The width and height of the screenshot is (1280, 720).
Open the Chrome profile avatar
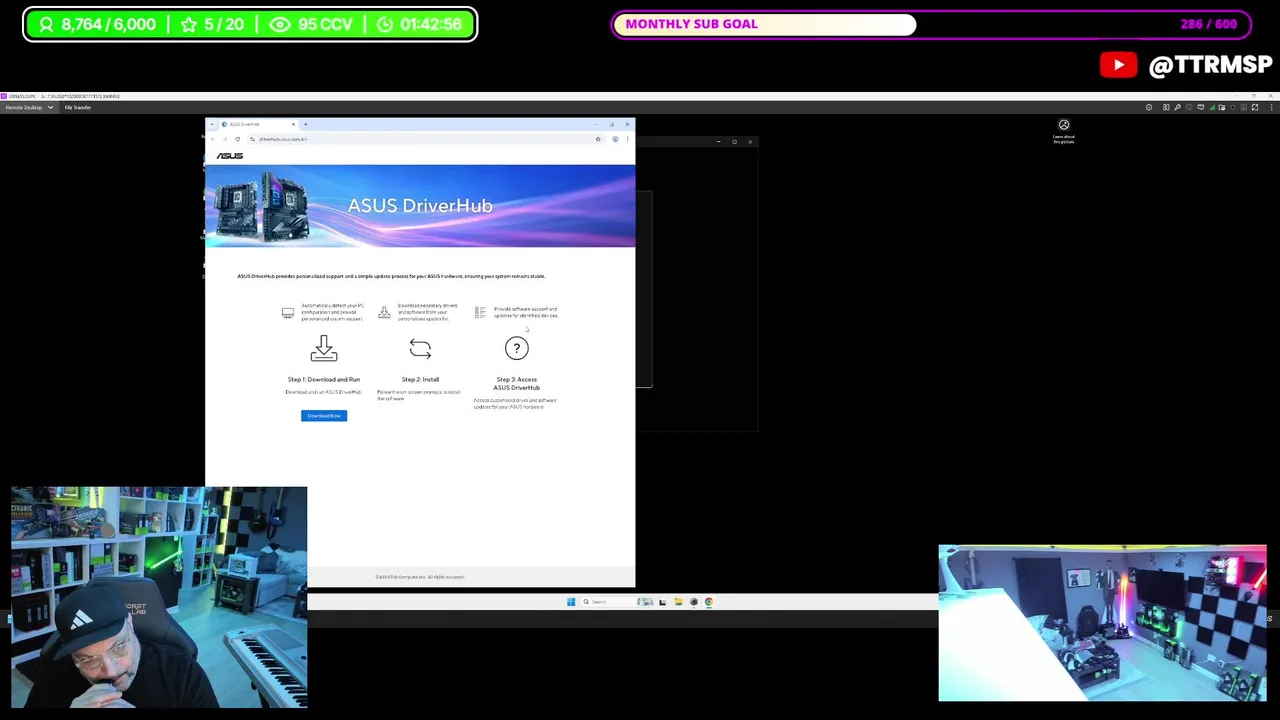[x=615, y=139]
